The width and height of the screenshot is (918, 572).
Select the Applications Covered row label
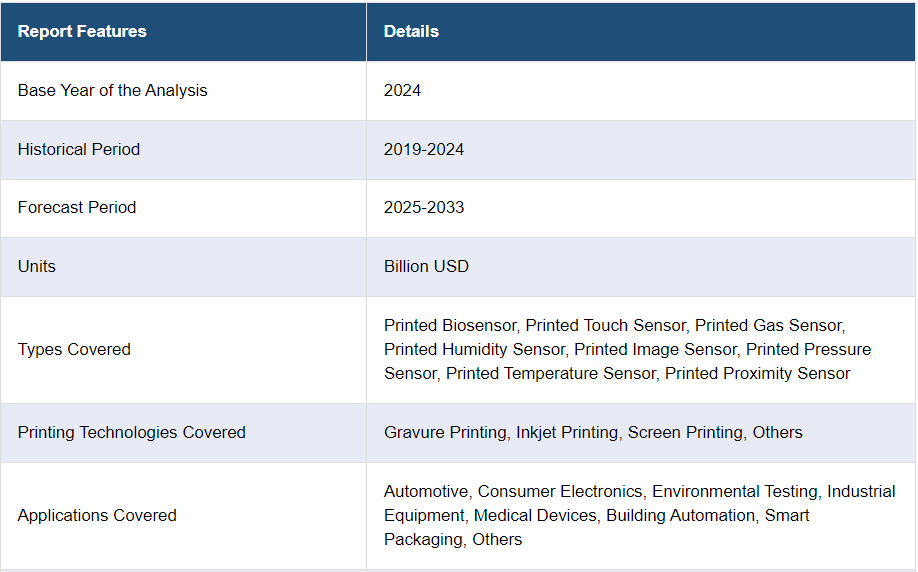(97, 515)
